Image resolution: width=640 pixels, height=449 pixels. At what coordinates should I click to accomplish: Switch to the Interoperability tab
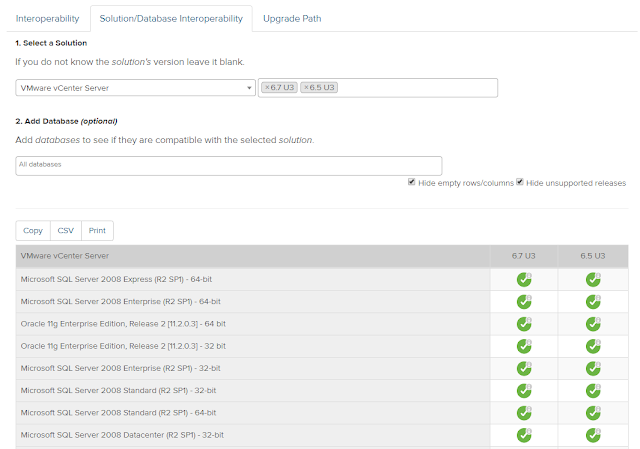tap(47, 19)
